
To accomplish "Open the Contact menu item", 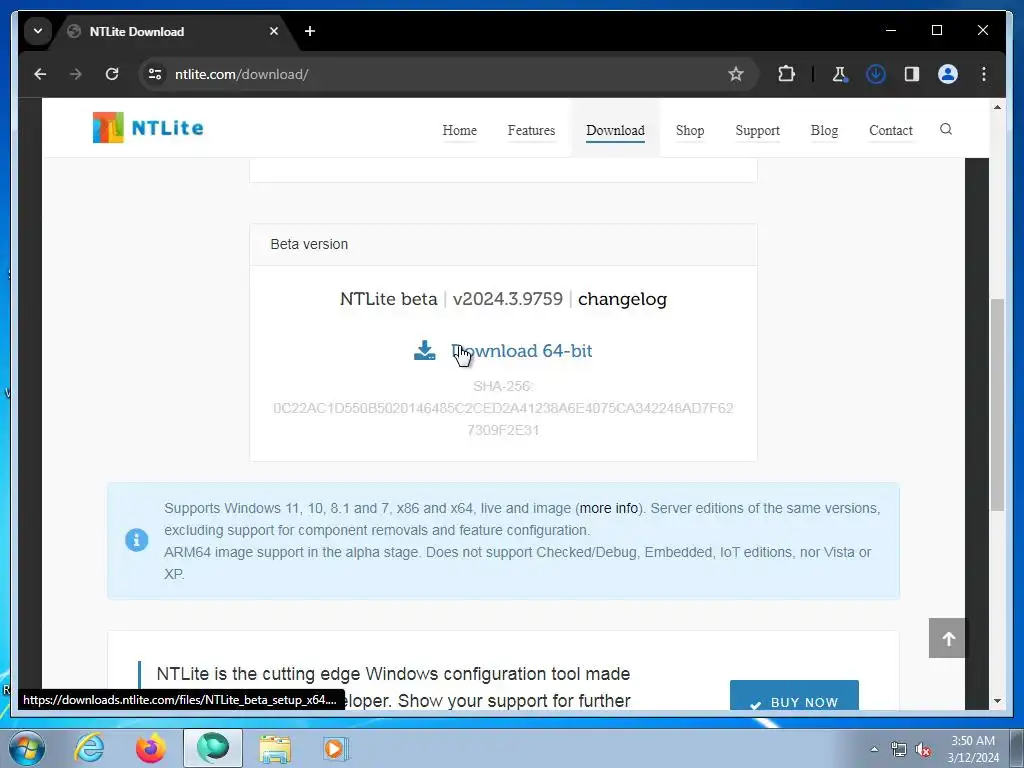I will point(891,130).
